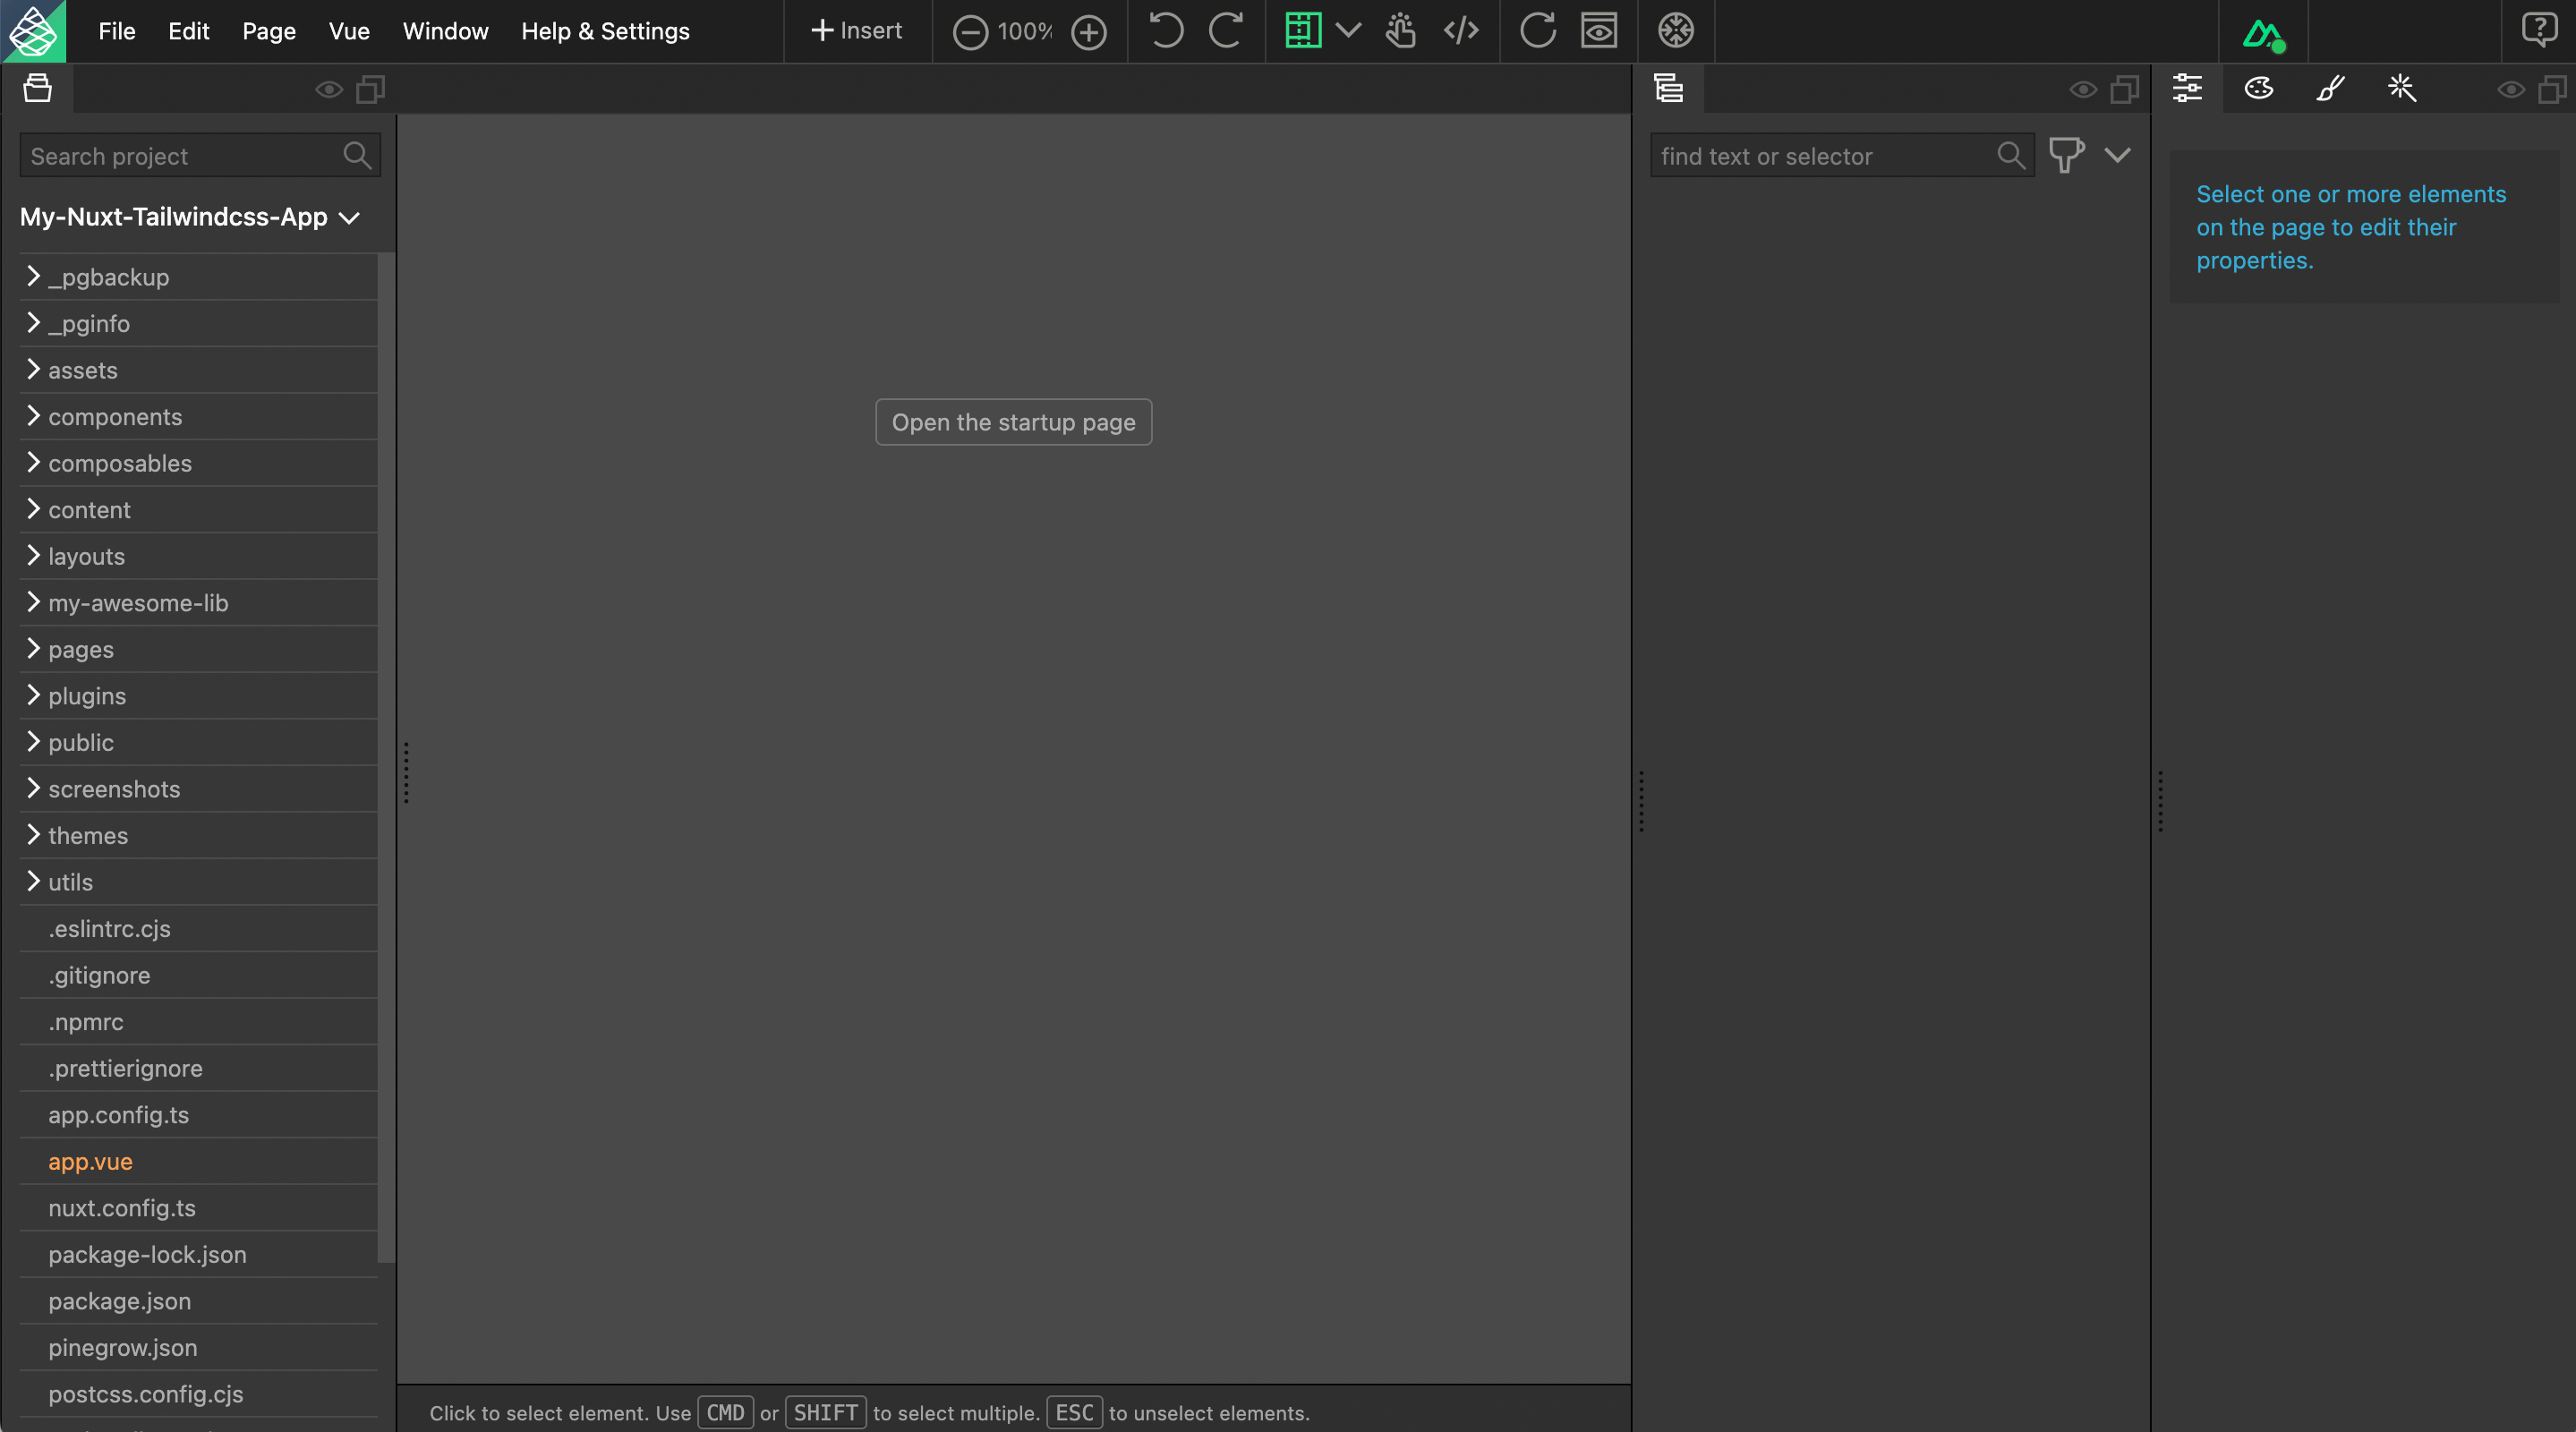Open the code editor icon
Image resolution: width=2576 pixels, height=1432 pixels.
tap(1461, 31)
